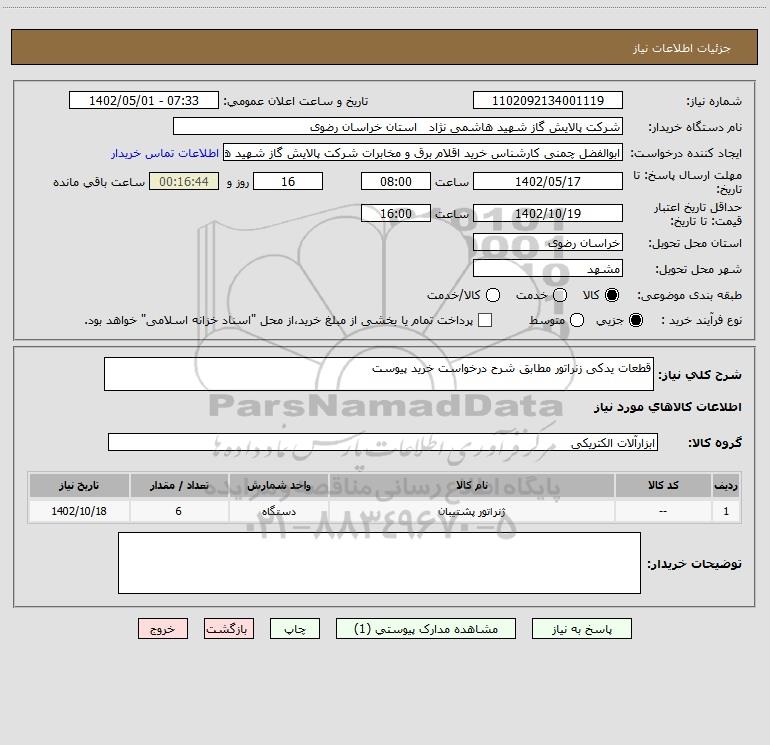The height and width of the screenshot is (745, 770).
Task: Click the row number cell 1
Action: pos(726,511)
